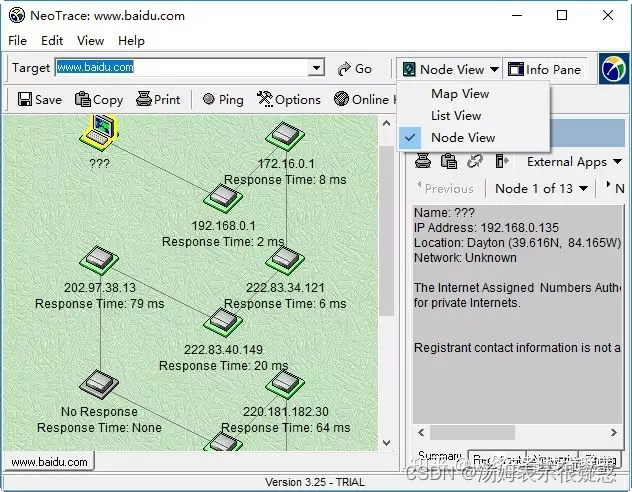
Task: Open the External Apps dropdown
Action: click(x=574, y=162)
